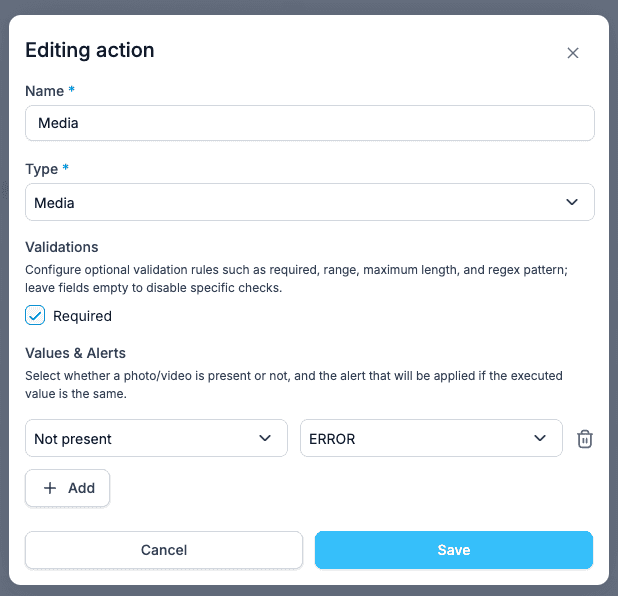This screenshot has height=596, width=618.
Task: Open the Not present value dropdown
Action: click(x=156, y=438)
